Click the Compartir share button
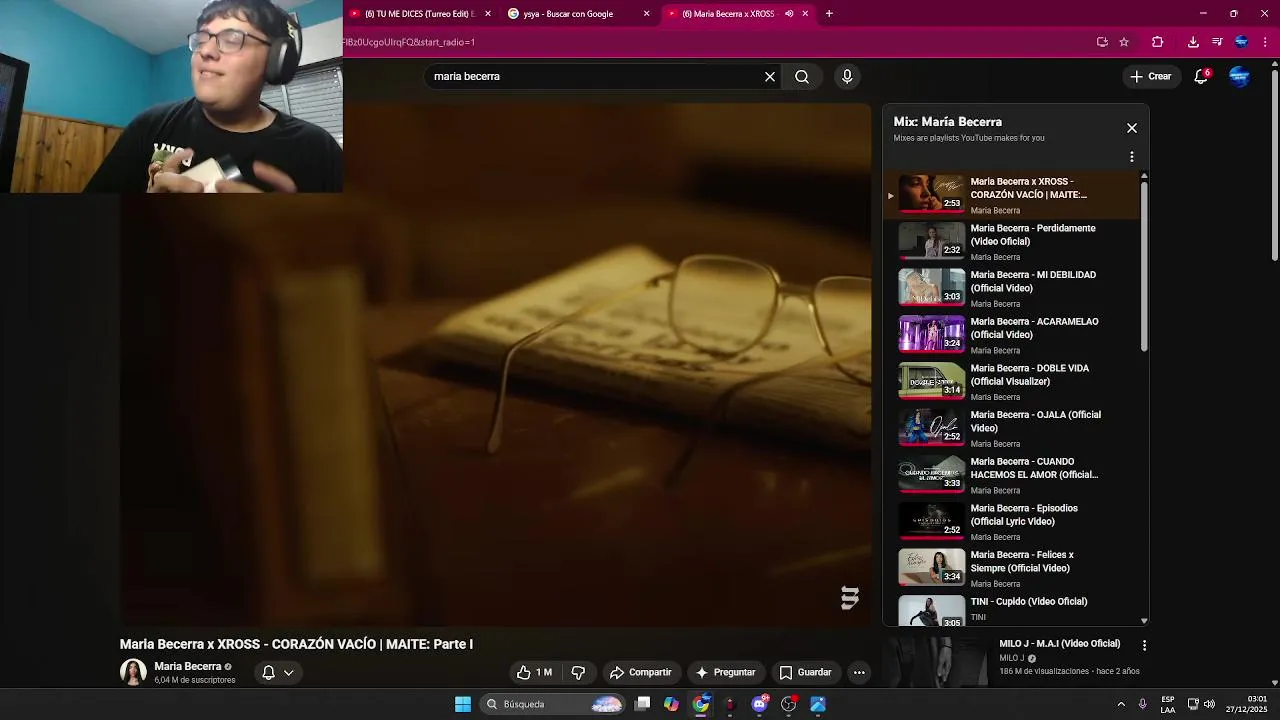1280x720 pixels. pyautogui.click(x=640, y=672)
